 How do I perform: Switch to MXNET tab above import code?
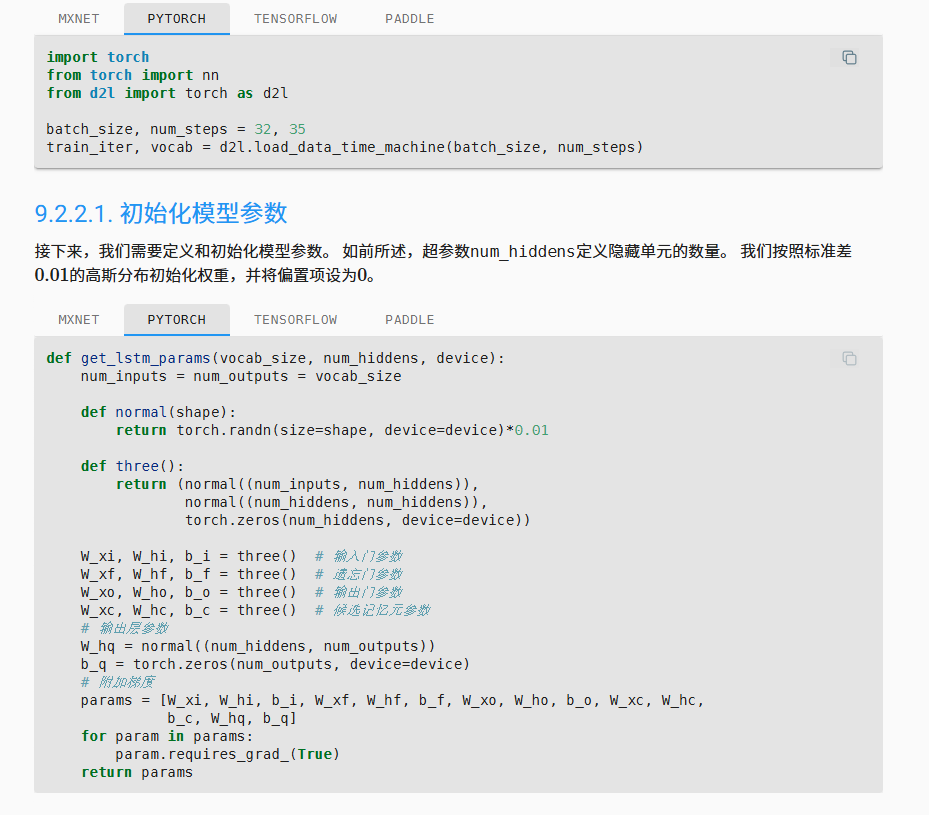tap(79, 19)
